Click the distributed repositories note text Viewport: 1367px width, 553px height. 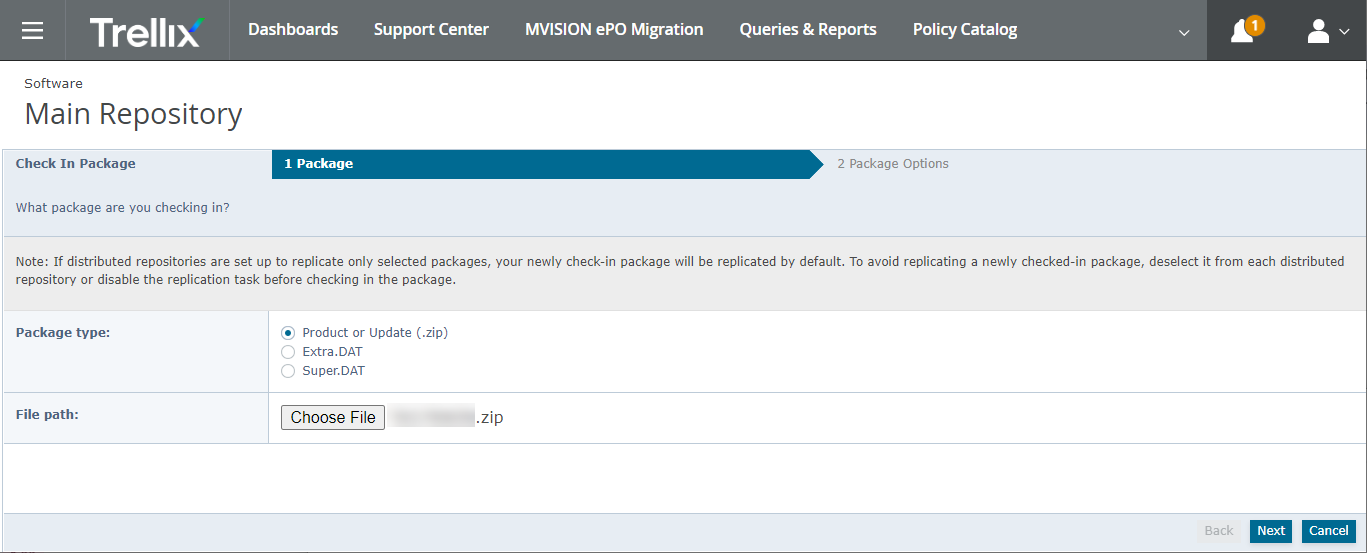tap(680, 270)
